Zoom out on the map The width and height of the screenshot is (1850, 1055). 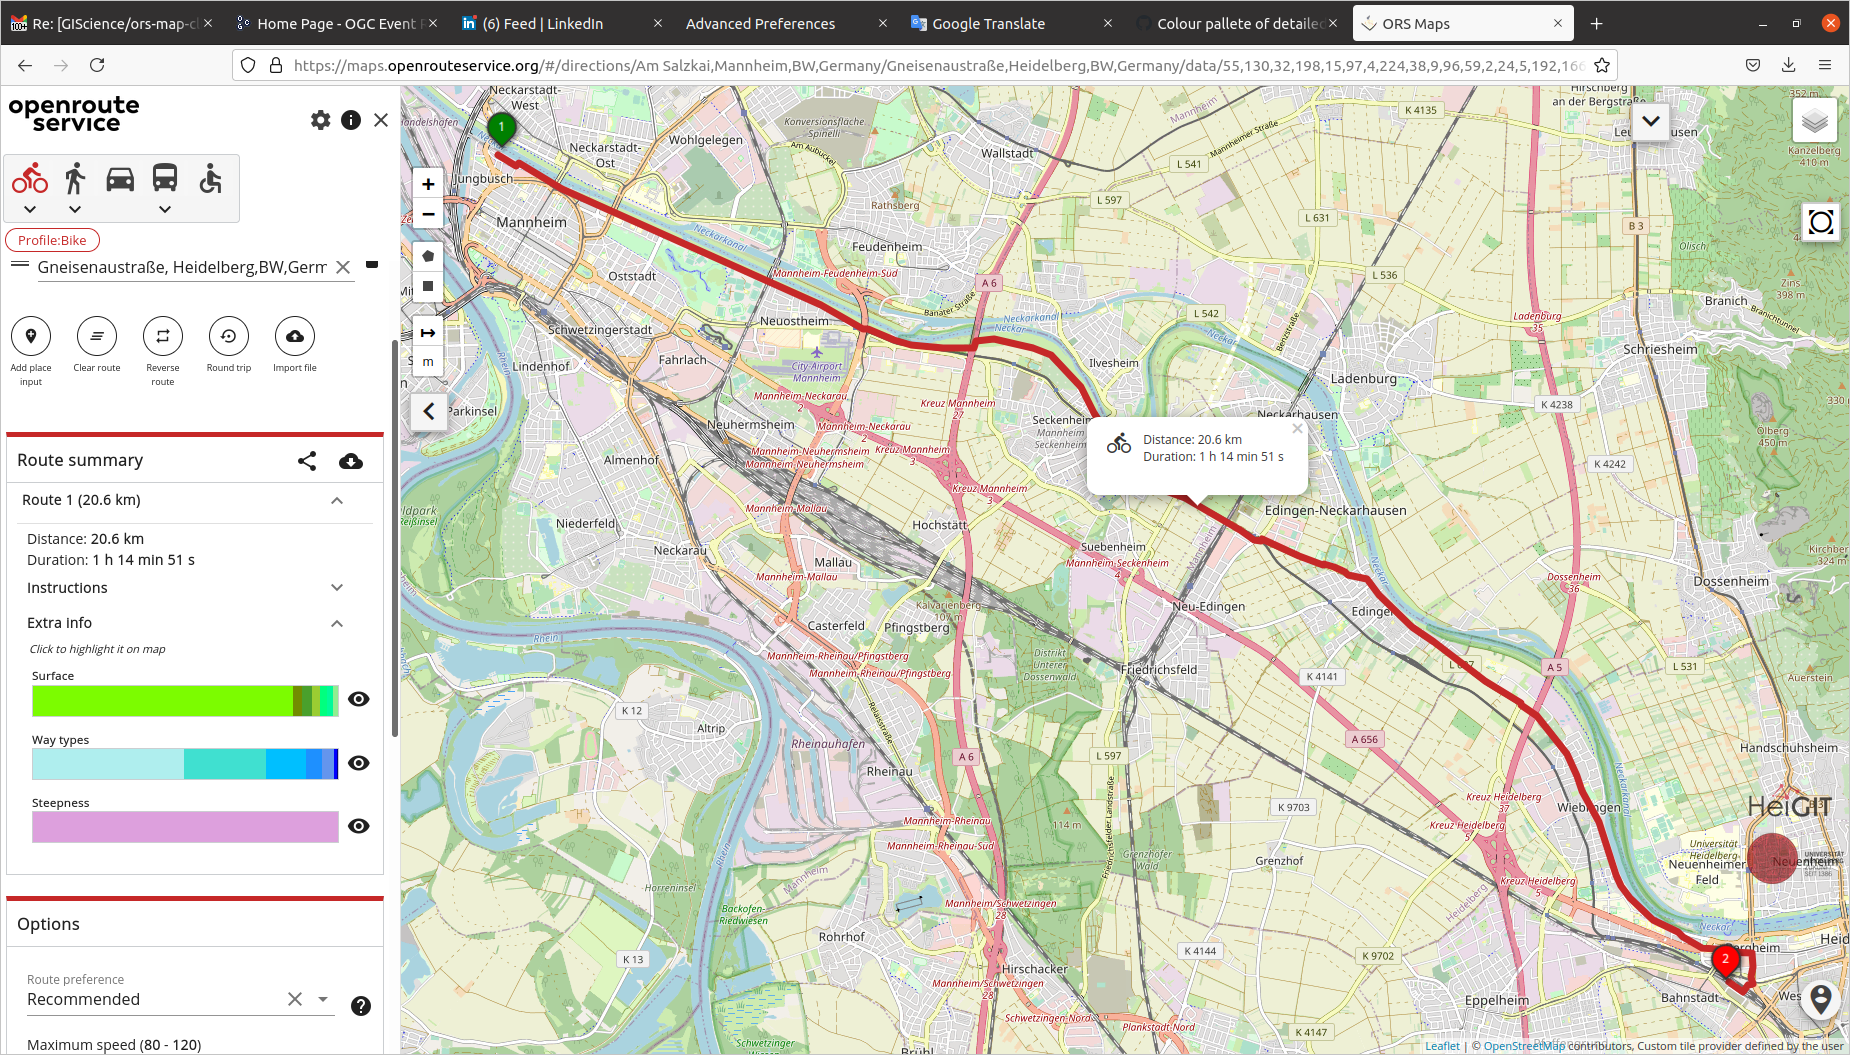point(428,214)
